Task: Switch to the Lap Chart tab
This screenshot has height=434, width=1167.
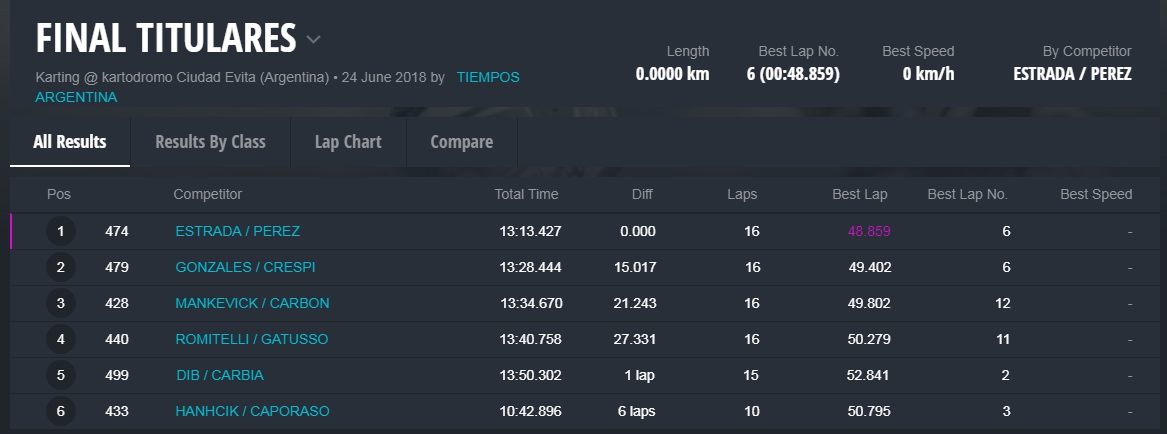Action: click(x=348, y=142)
